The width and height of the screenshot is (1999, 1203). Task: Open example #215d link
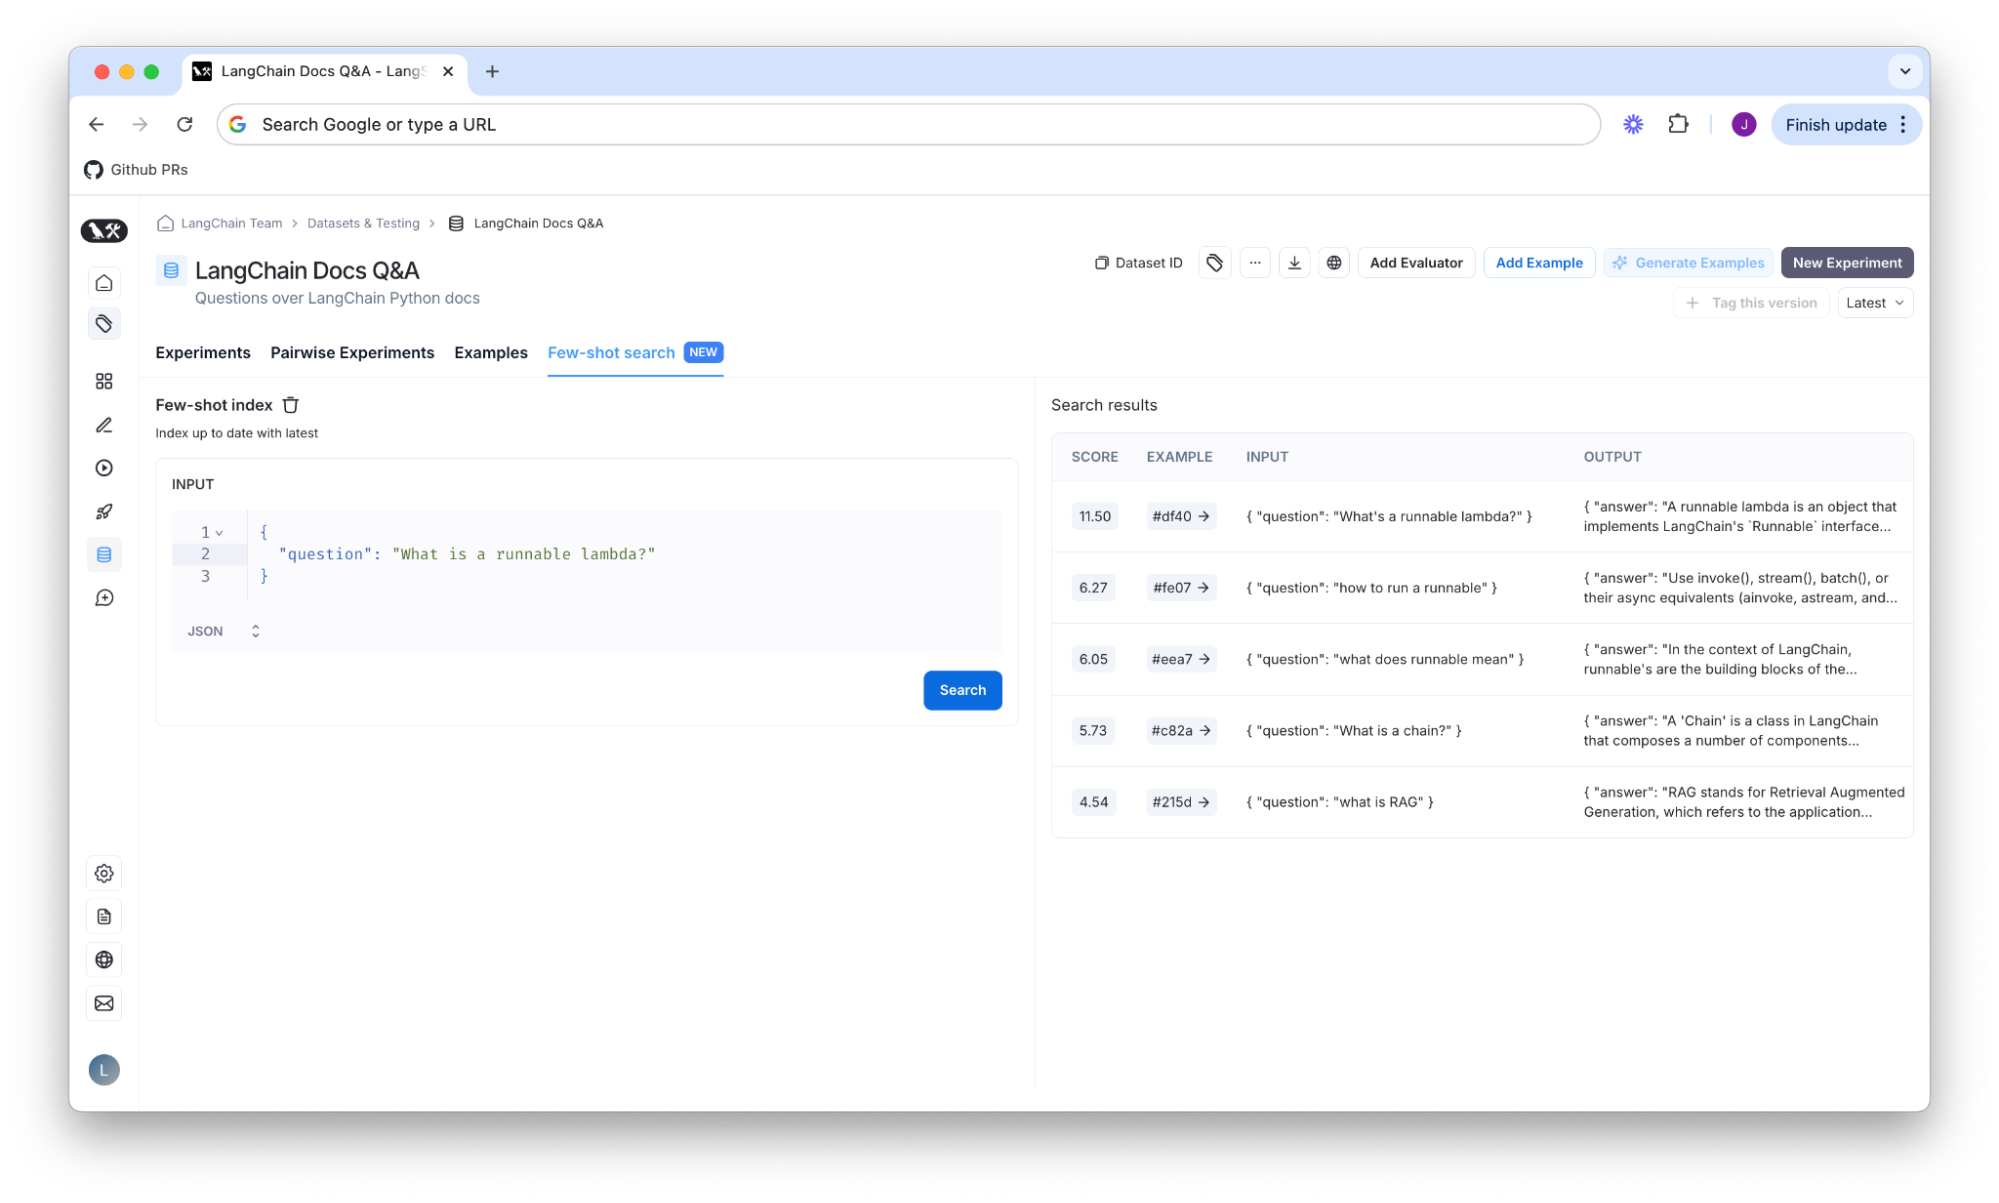click(1180, 802)
